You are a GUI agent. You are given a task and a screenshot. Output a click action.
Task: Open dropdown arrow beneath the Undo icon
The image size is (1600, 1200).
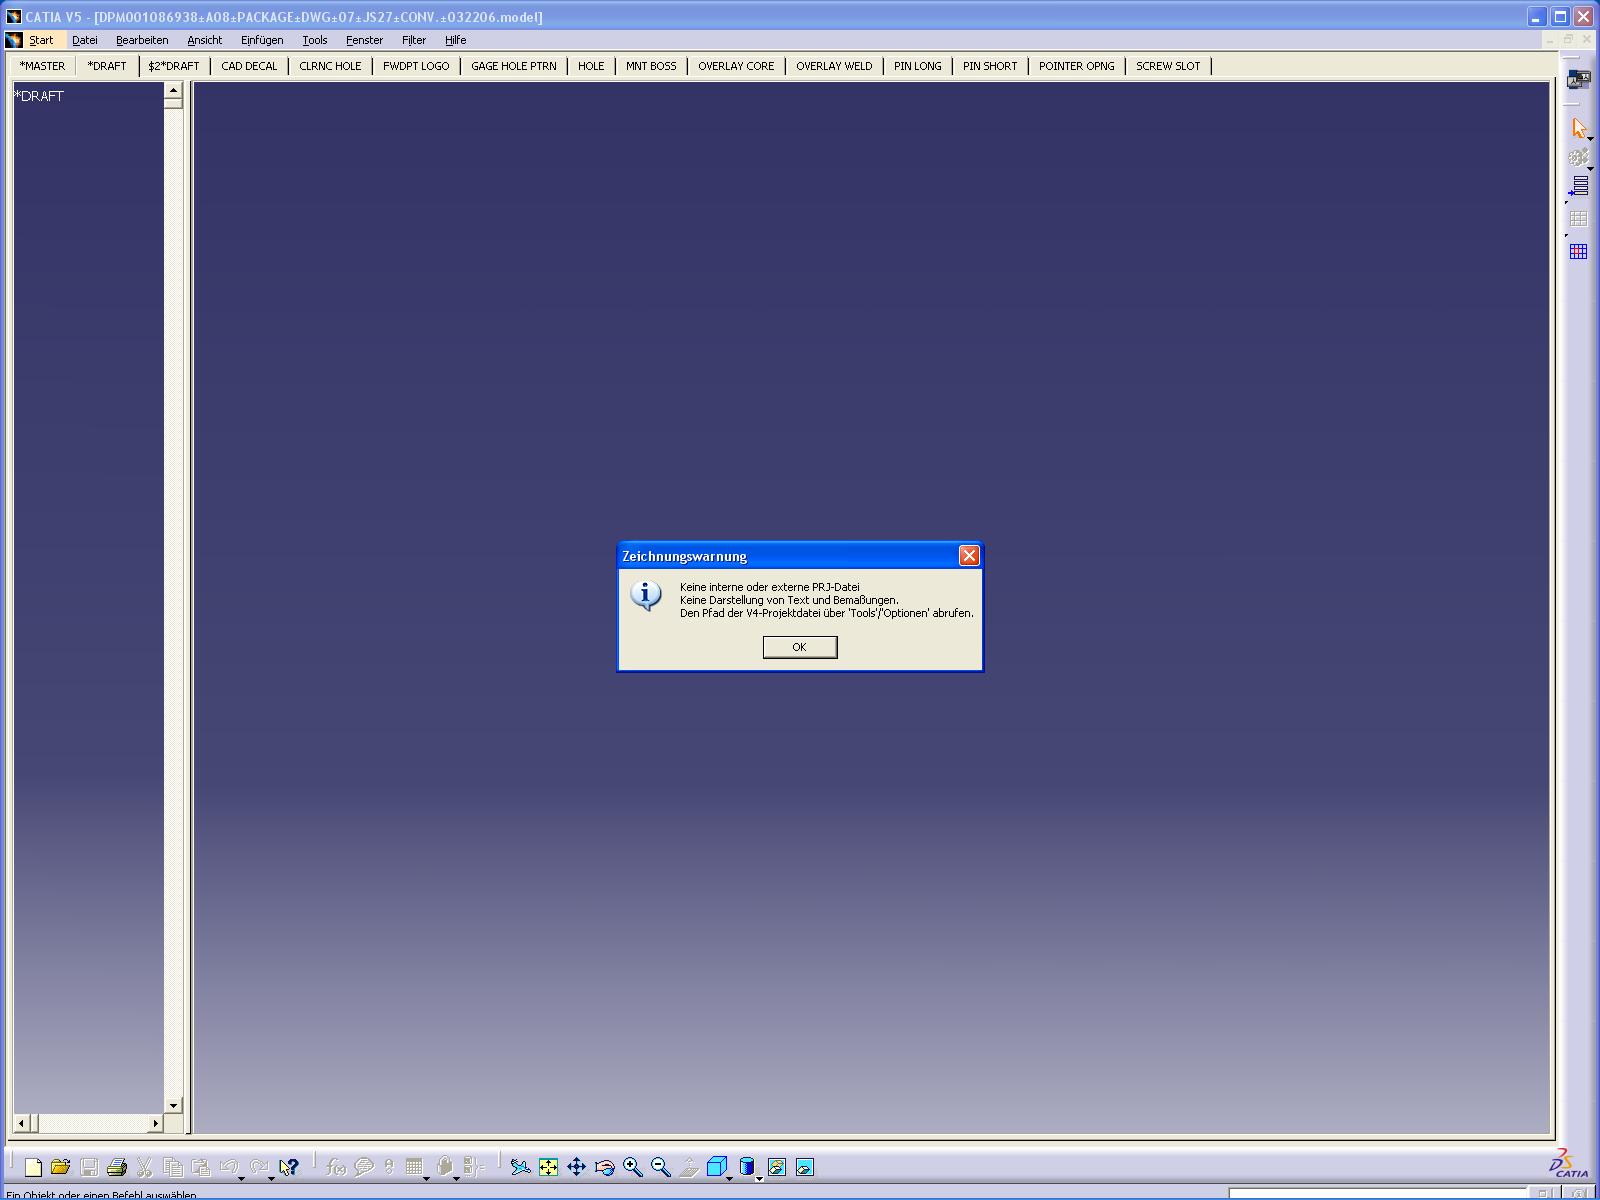[241, 1179]
